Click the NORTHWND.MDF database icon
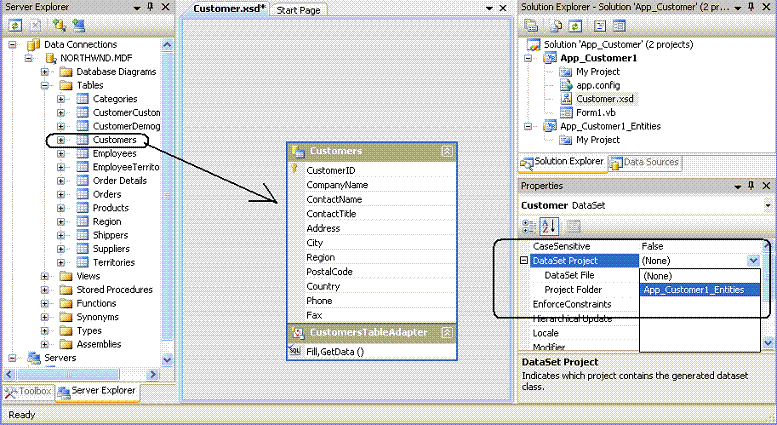The height and width of the screenshot is (425, 777). pyautogui.click(x=51, y=58)
